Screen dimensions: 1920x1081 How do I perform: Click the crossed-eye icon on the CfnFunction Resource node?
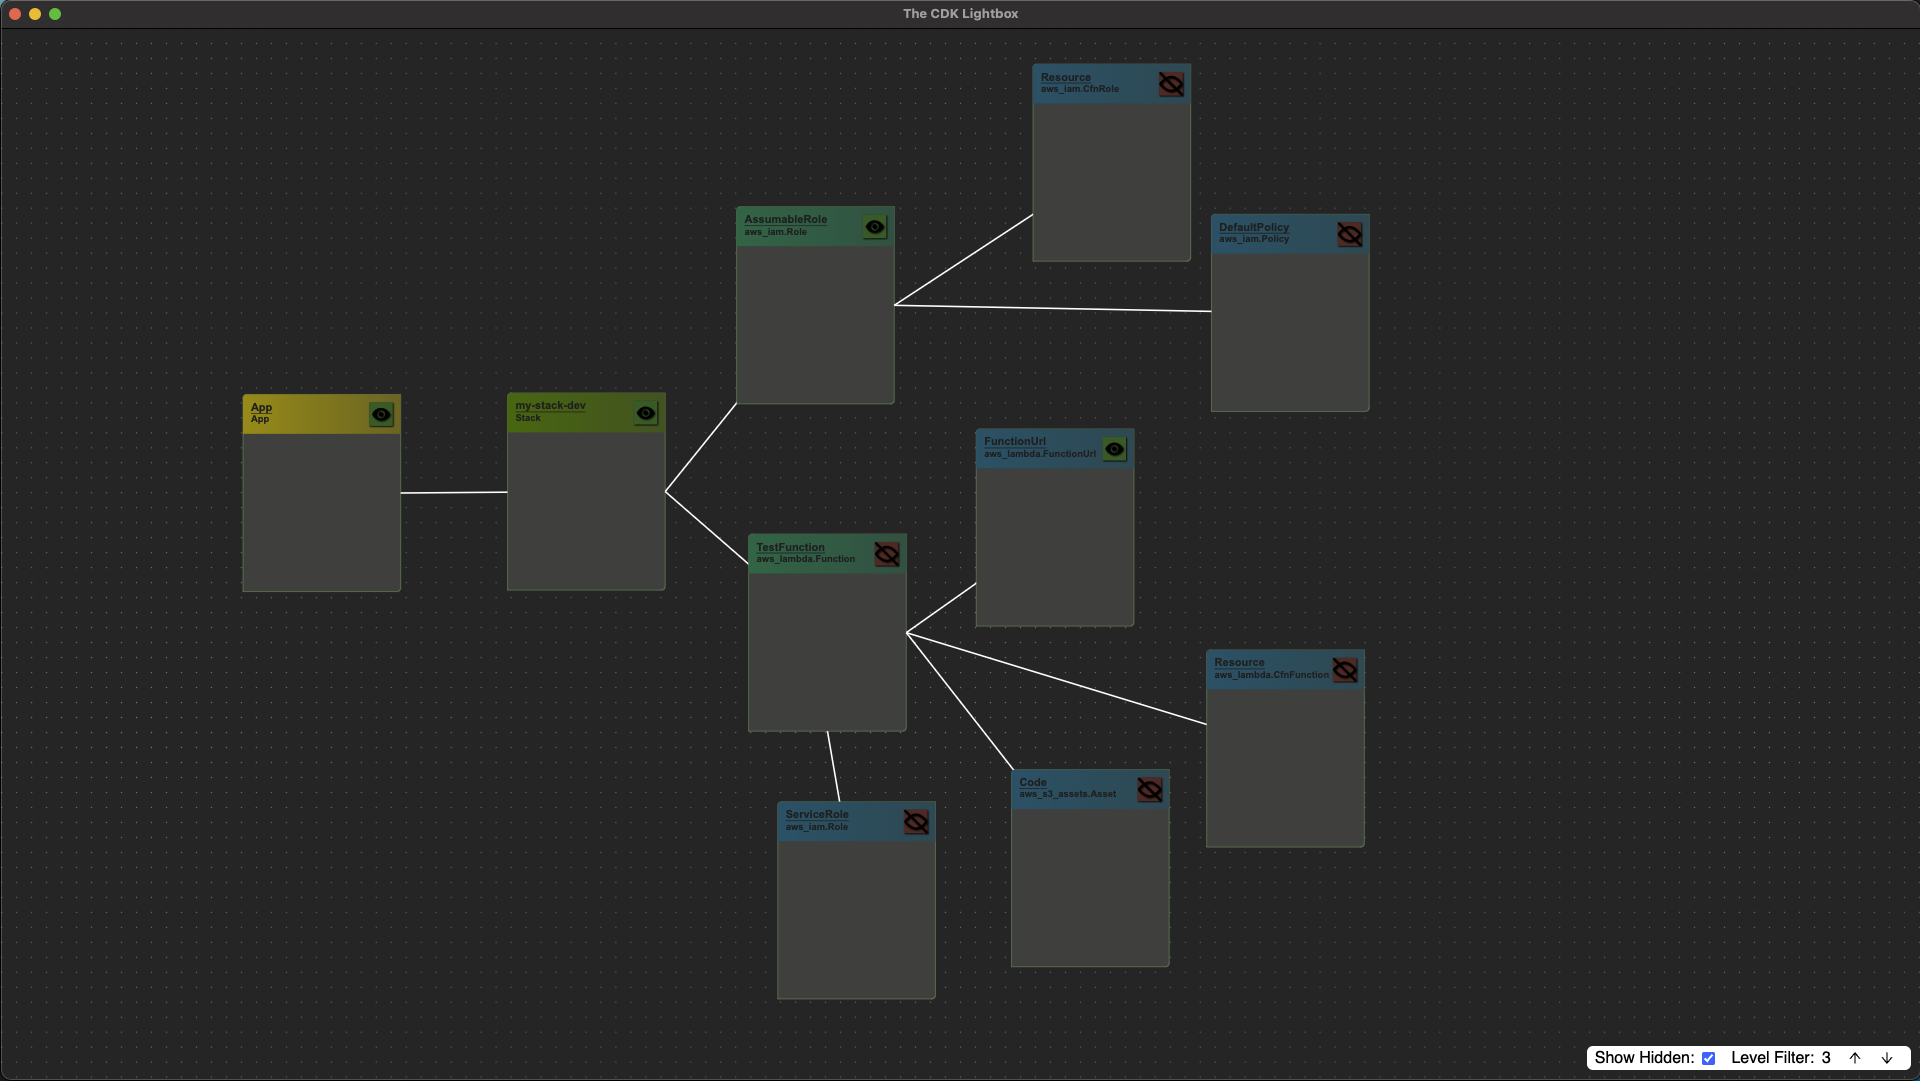click(x=1345, y=670)
